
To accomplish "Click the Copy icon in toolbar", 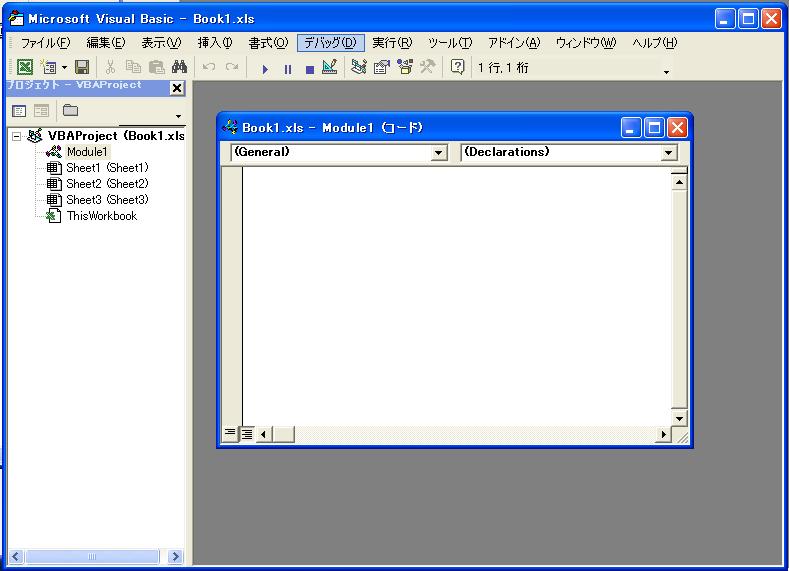I will [133, 67].
